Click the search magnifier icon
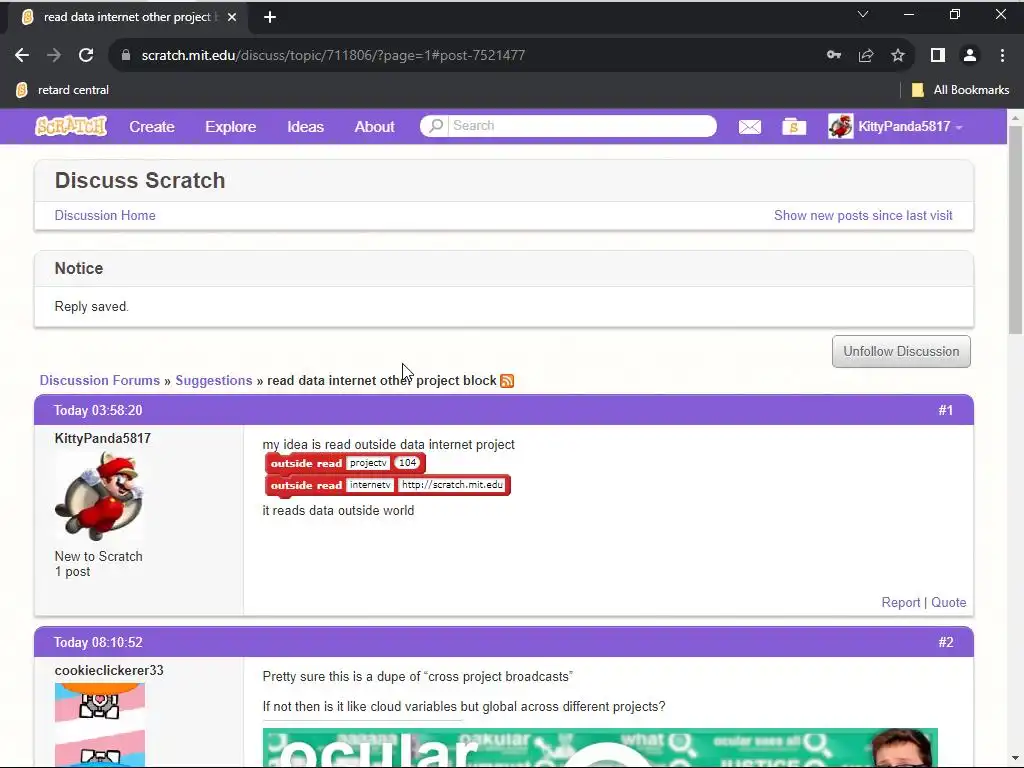Viewport: 1024px width, 768px height. tap(436, 125)
